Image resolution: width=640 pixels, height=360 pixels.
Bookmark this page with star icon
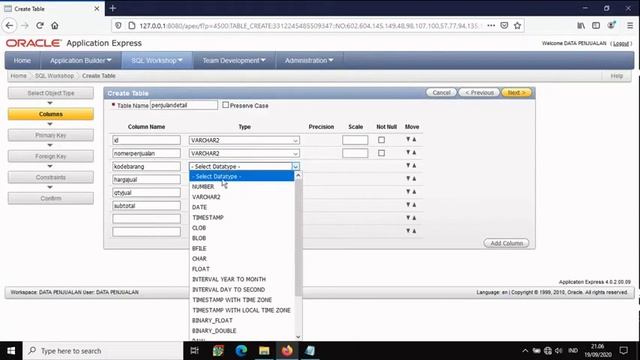point(518,26)
